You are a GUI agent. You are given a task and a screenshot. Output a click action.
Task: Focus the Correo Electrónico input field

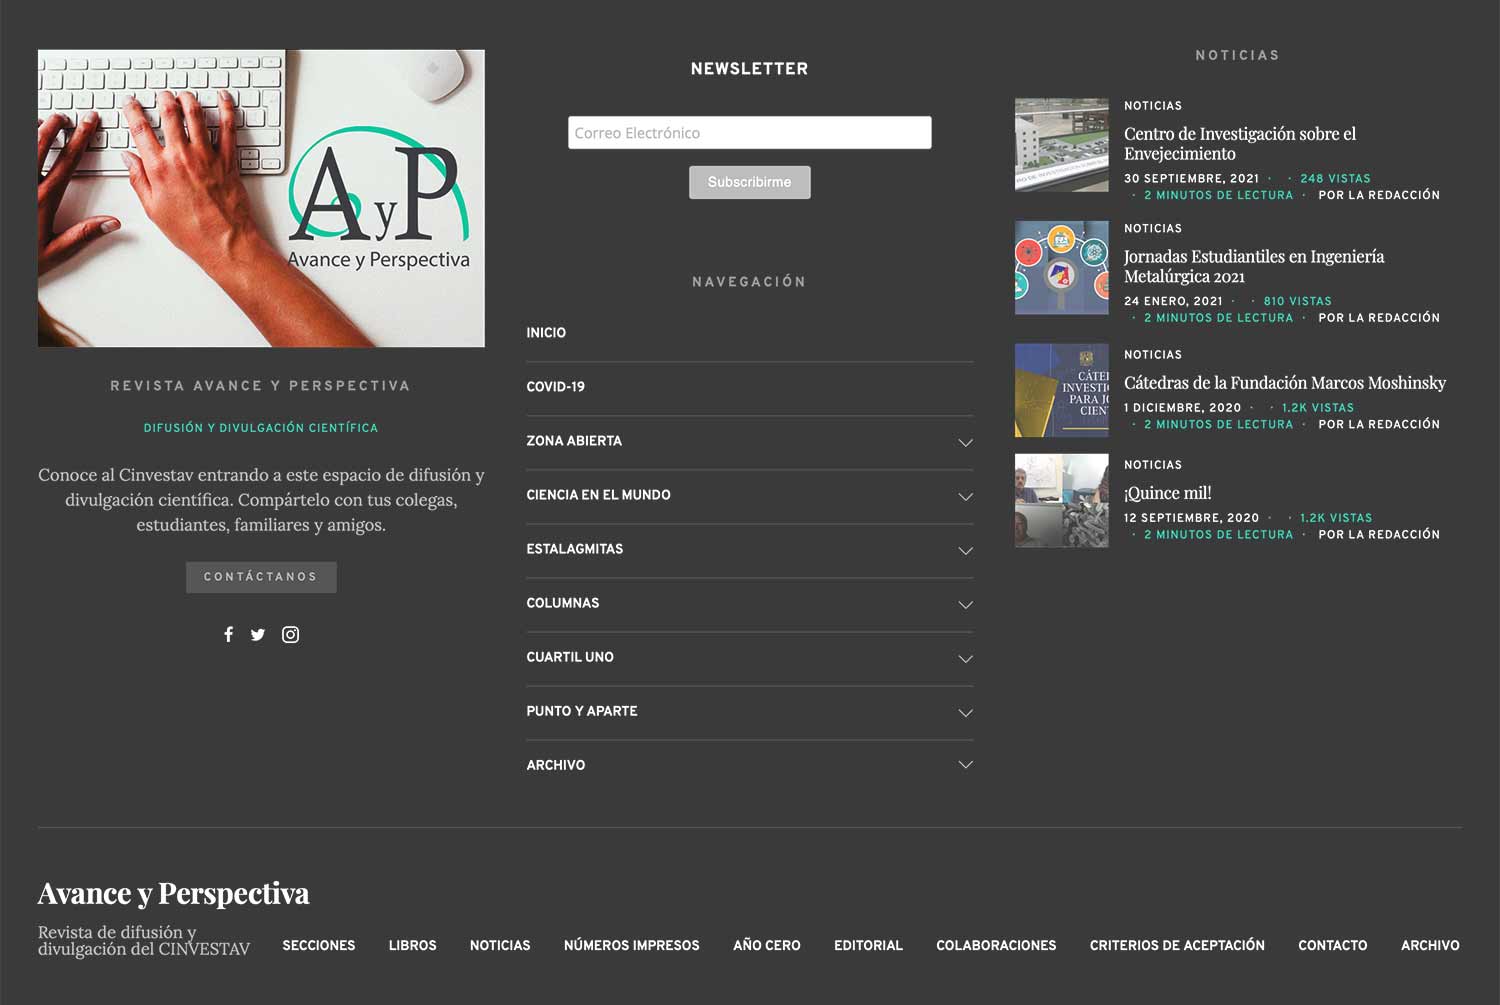pyautogui.click(x=749, y=133)
